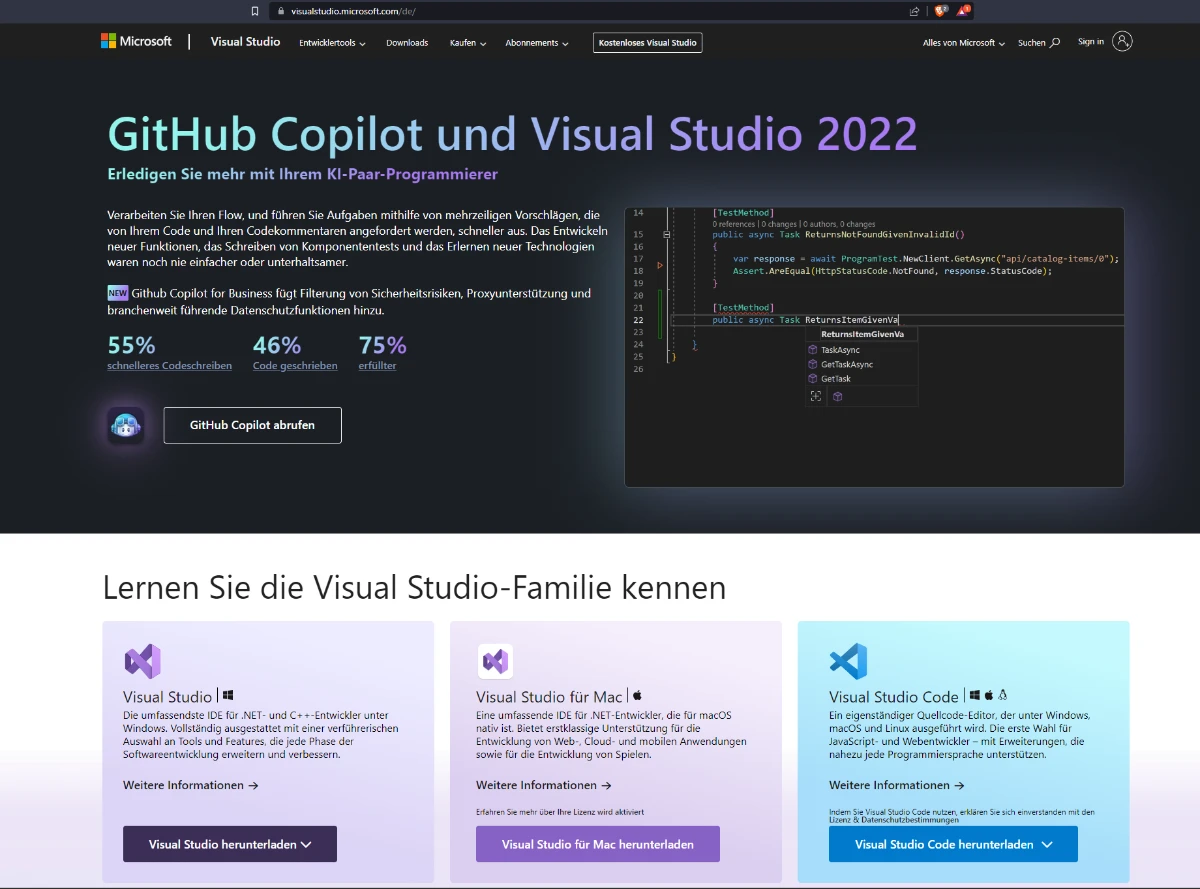This screenshot has height=889, width=1200.
Task: Click the Microsoft logo in the header
Action: (136, 41)
